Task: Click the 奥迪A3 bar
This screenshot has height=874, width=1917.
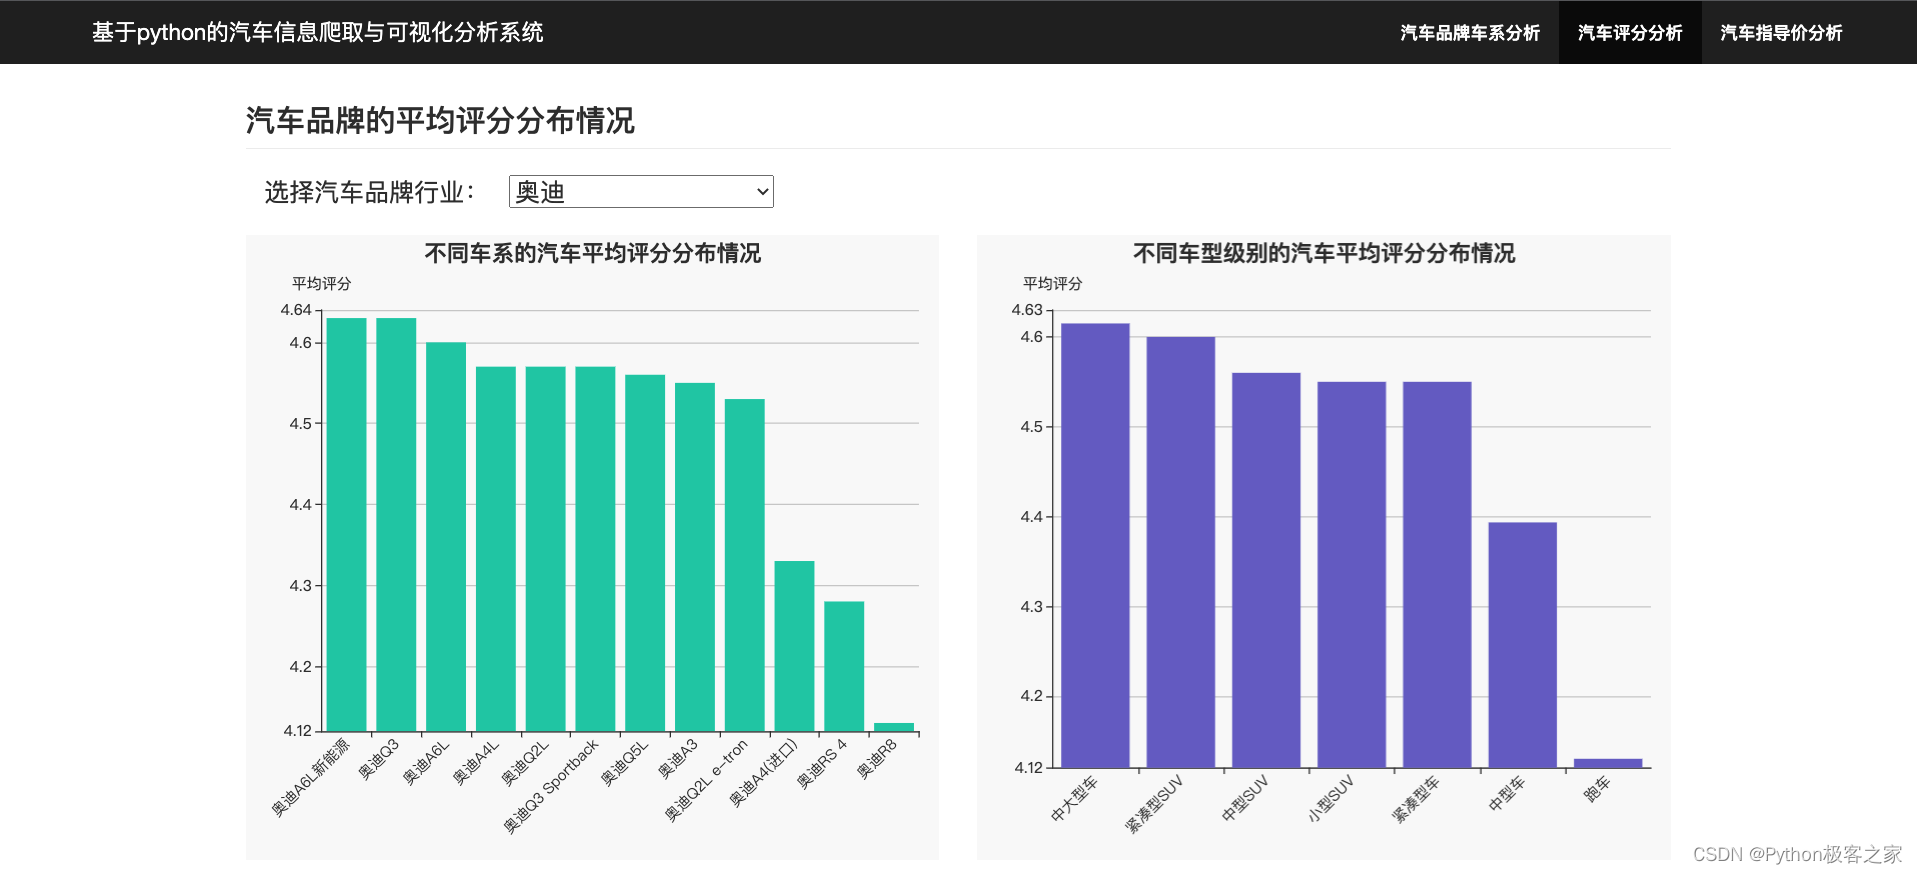Action: coord(695,557)
